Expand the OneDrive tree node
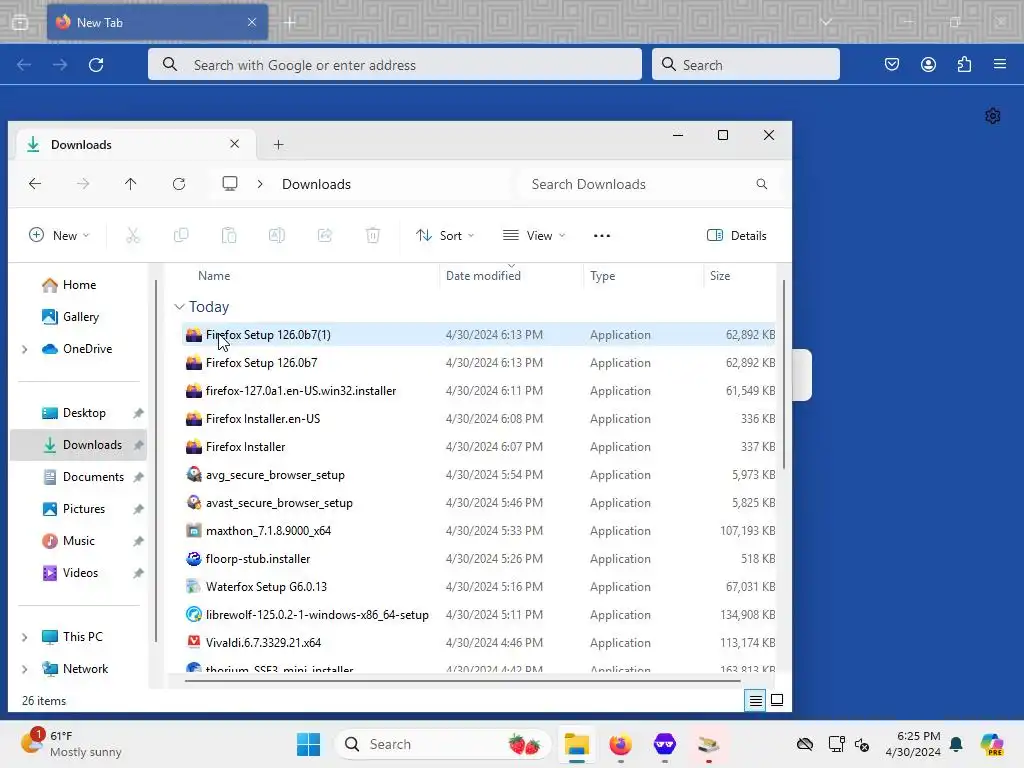The image size is (1024, 768). tap(25, 349)
